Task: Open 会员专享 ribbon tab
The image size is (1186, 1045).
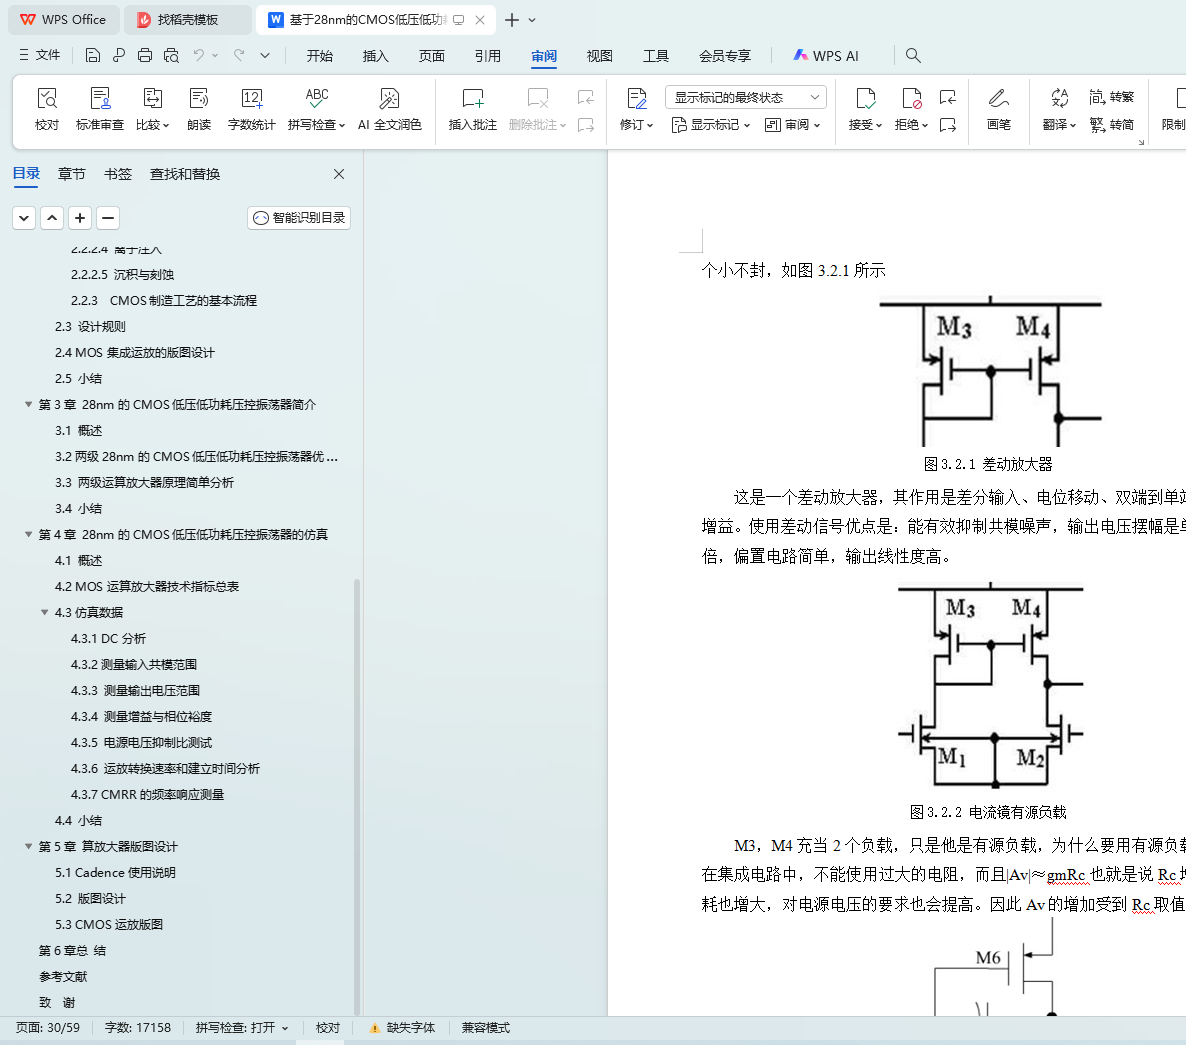Action: pos(725,56)
